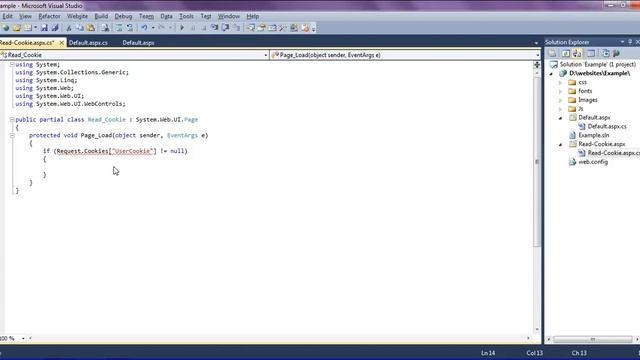Open the active documents list dropdown
640x360 pixels.
[x=536, y=43]
